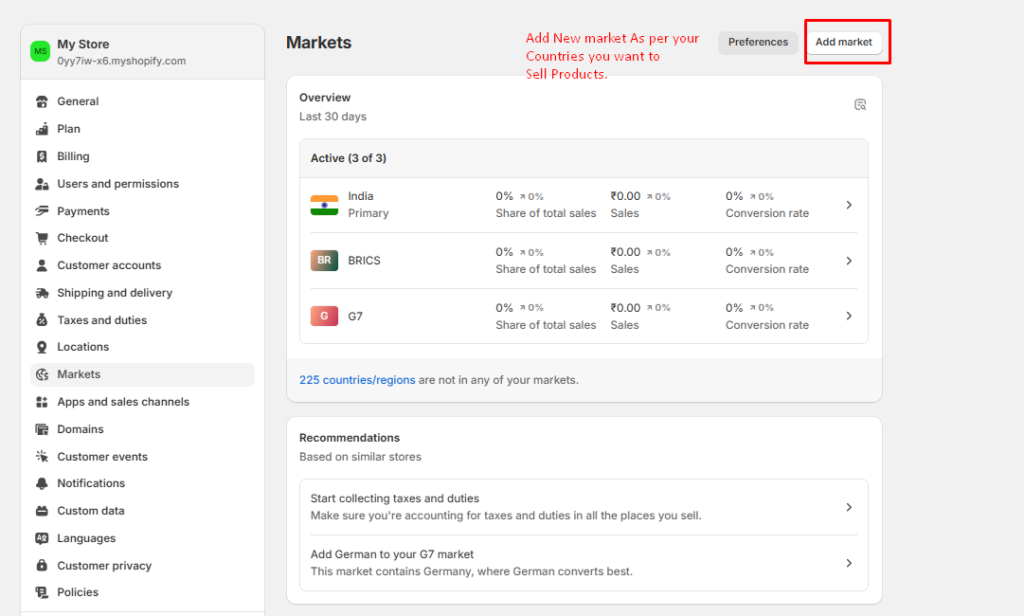This screenshot has height=616, width=1024.
Task: Click the Billing receipt icon
Action: (x=42, y=156)
